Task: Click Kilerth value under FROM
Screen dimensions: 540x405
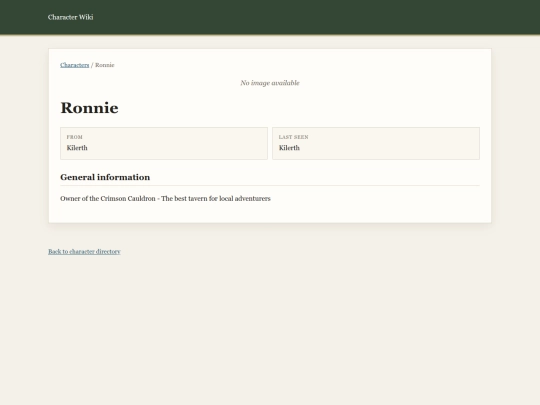Action: click(x=77, y=148)
